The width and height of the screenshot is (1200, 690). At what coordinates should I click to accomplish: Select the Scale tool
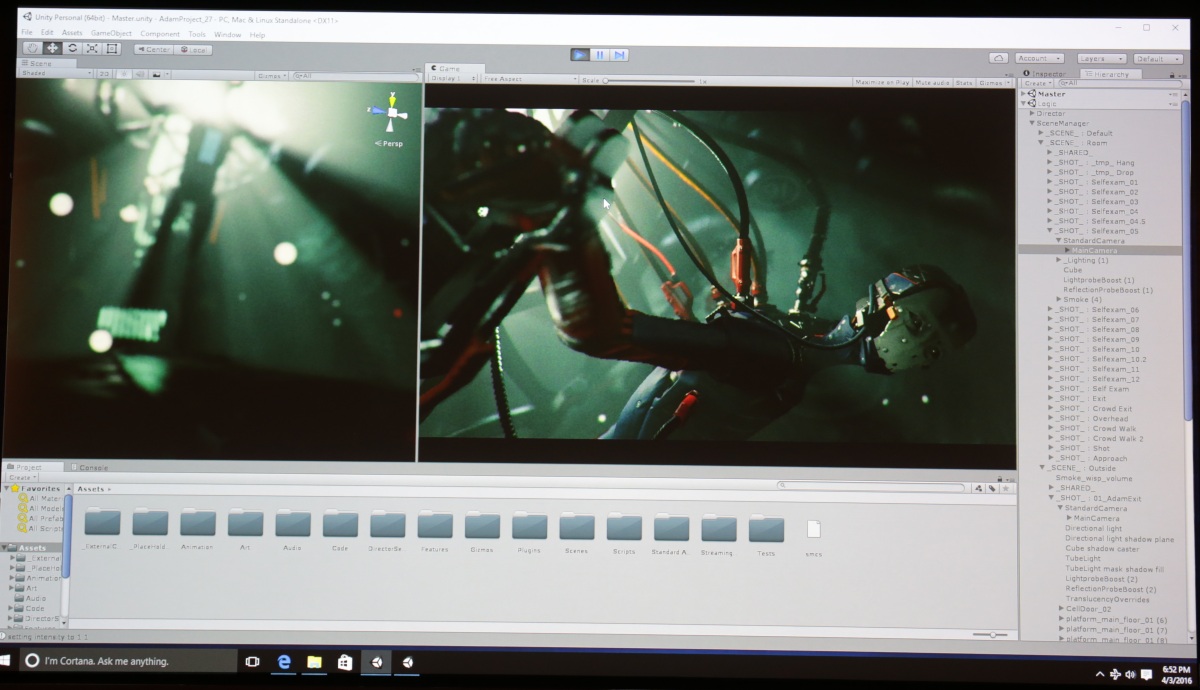coord(92,48)
